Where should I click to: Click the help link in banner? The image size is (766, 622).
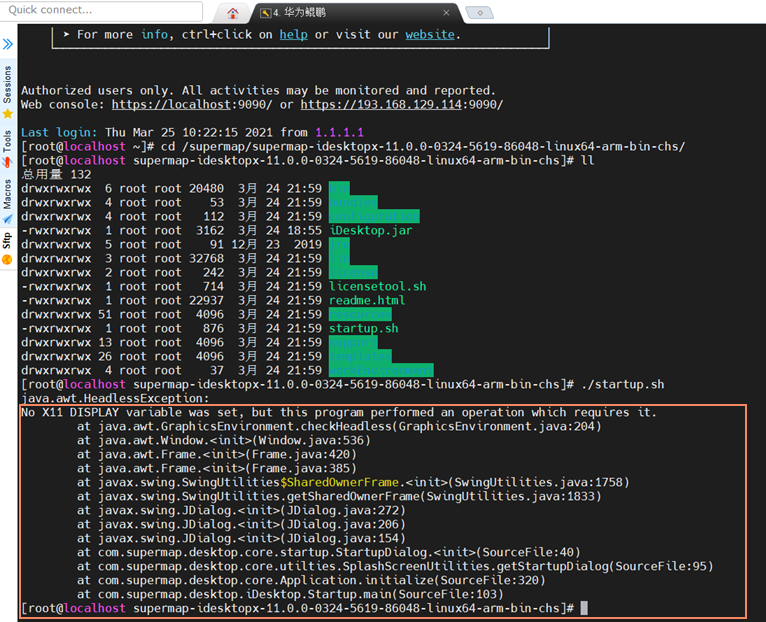[x=293, y=34]
